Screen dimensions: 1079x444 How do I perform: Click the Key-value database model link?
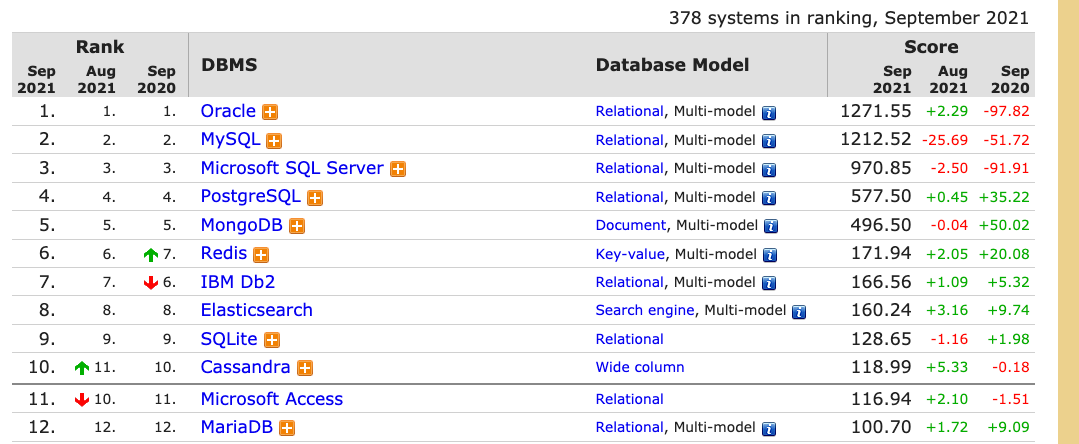click(x=630, y=254)
